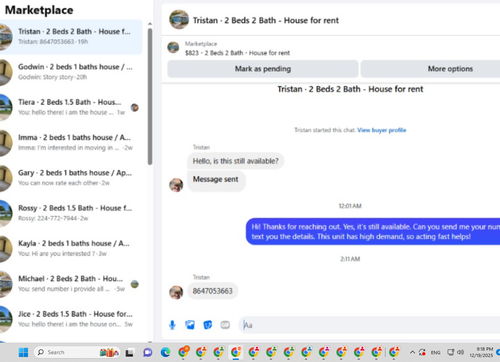The height and width of the screenshot is (362, 500).
Task: Open Microsoft Edge from the taskbar
Action: coord(165,352)
